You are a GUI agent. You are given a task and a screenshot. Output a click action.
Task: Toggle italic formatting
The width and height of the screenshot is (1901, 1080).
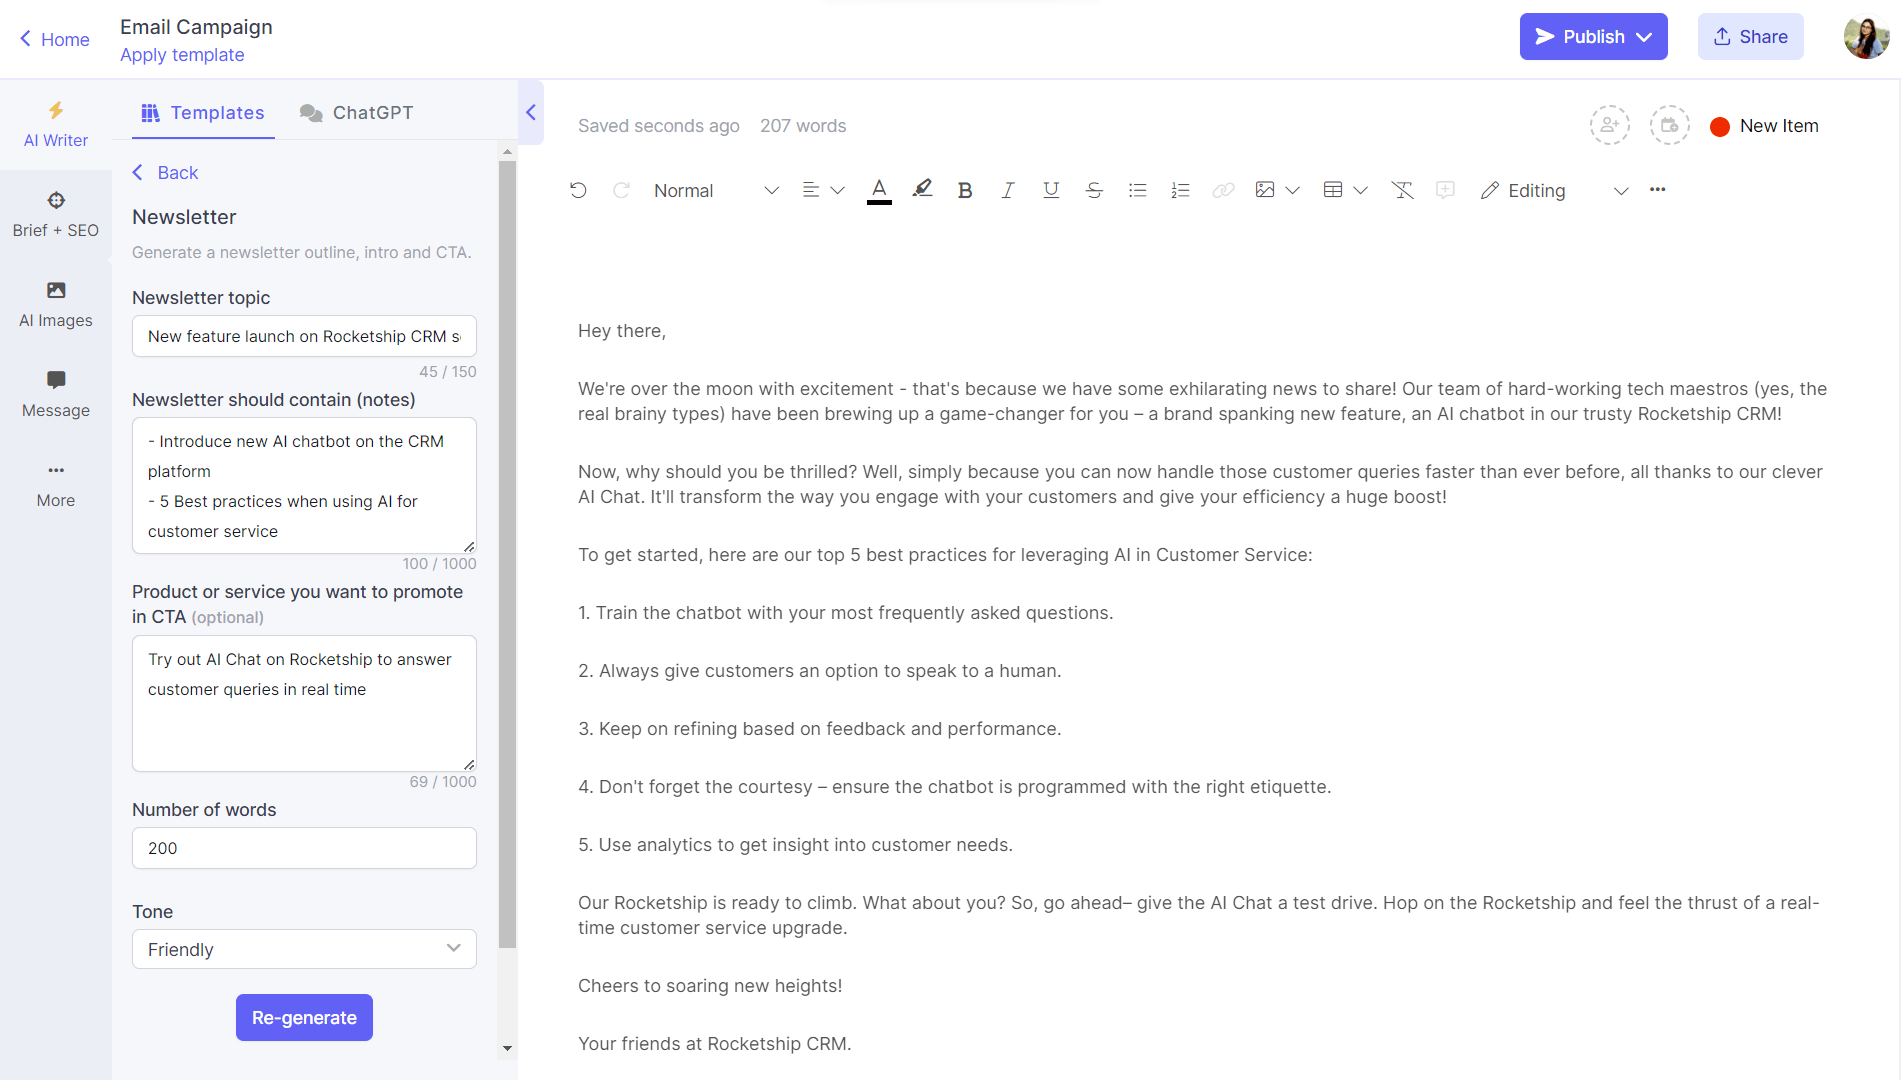pos(1008,190)
